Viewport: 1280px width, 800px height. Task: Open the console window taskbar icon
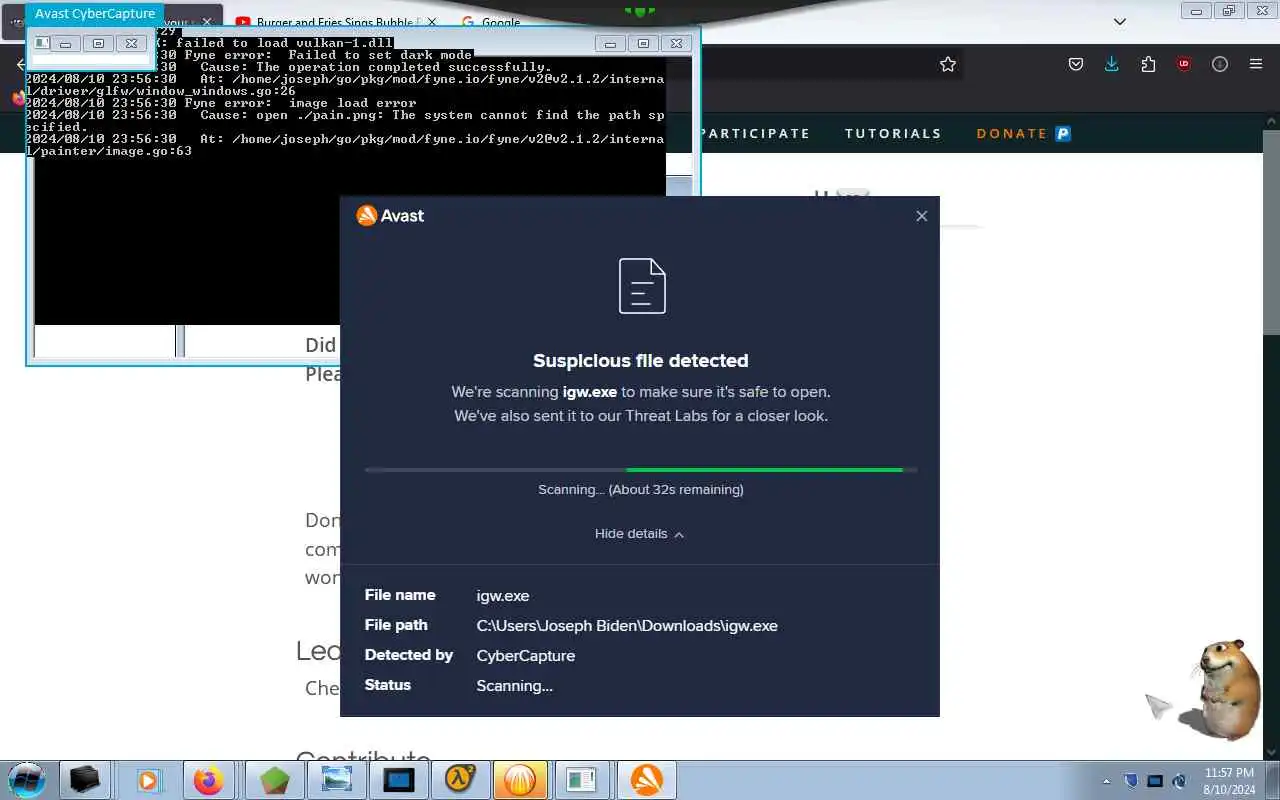tap(581, 780)
